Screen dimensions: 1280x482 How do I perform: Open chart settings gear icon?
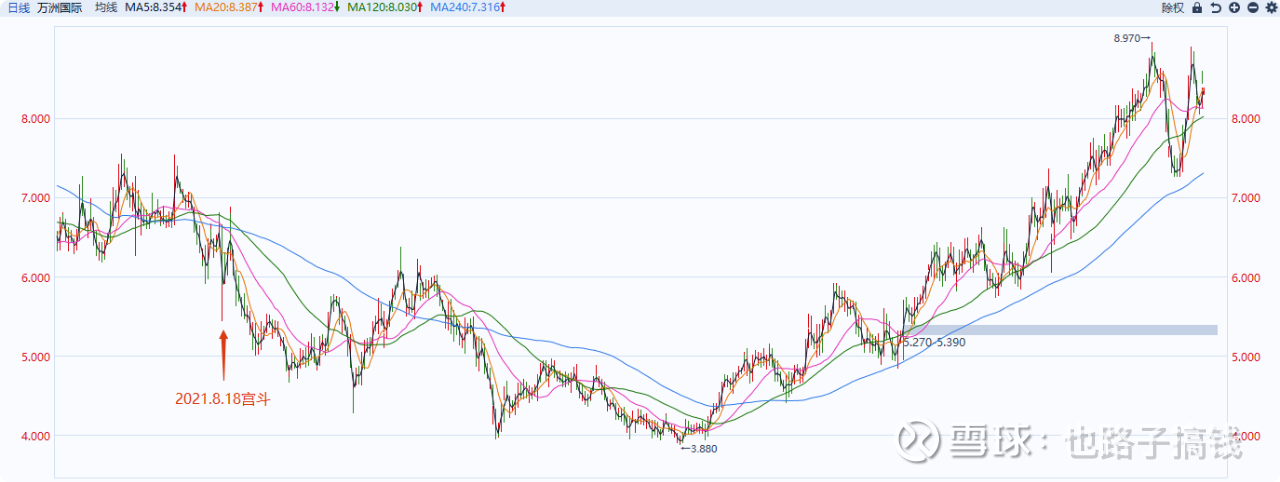[1270, 7]
